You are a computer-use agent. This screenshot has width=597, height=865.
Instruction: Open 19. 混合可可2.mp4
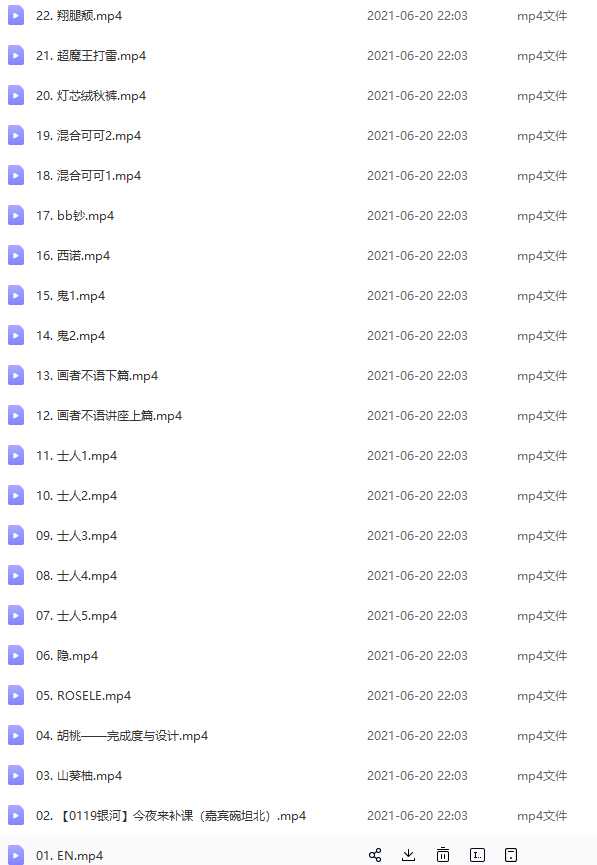click(88, 136)
